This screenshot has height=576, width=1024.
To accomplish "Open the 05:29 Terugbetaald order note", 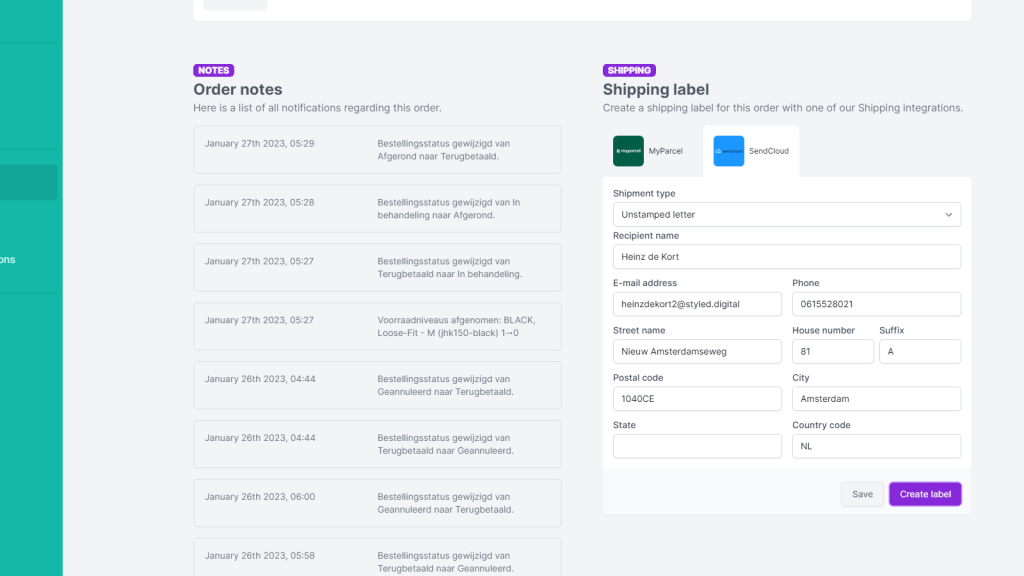I will coord(377,150).
